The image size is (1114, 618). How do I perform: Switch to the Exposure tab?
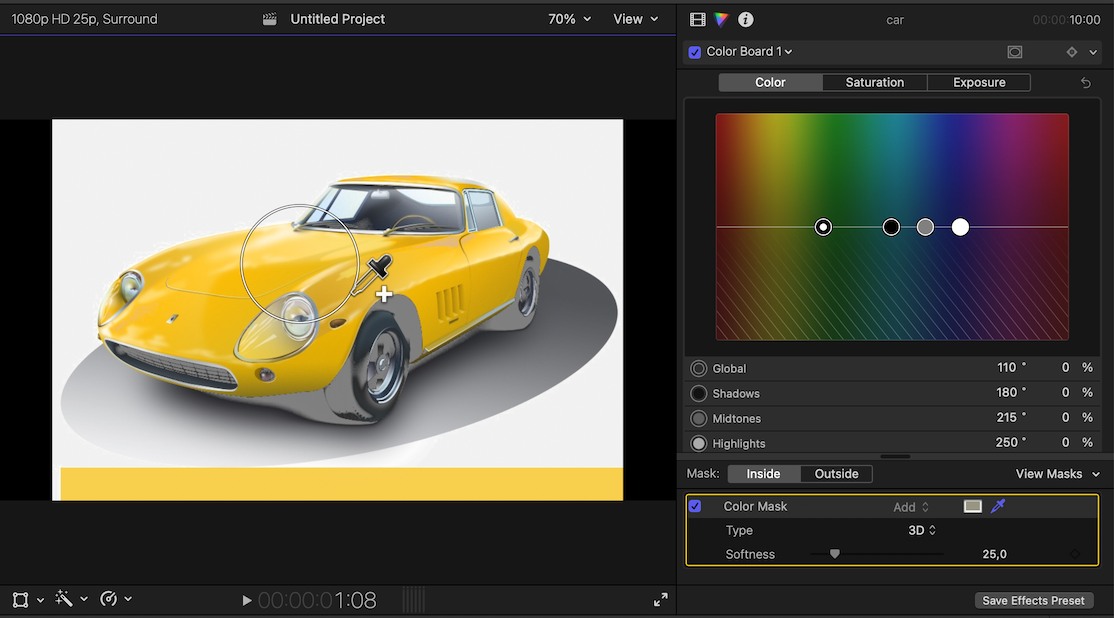pos(979,83)
